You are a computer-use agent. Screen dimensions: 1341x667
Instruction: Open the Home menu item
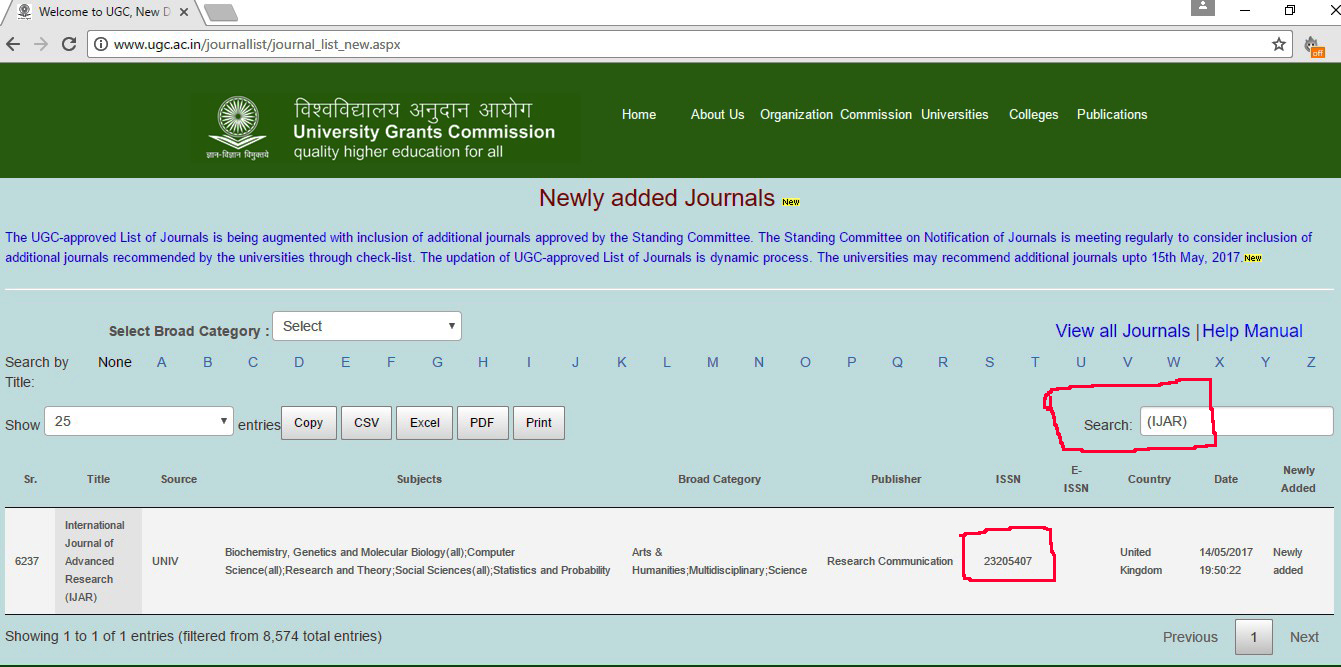(639, 114)
